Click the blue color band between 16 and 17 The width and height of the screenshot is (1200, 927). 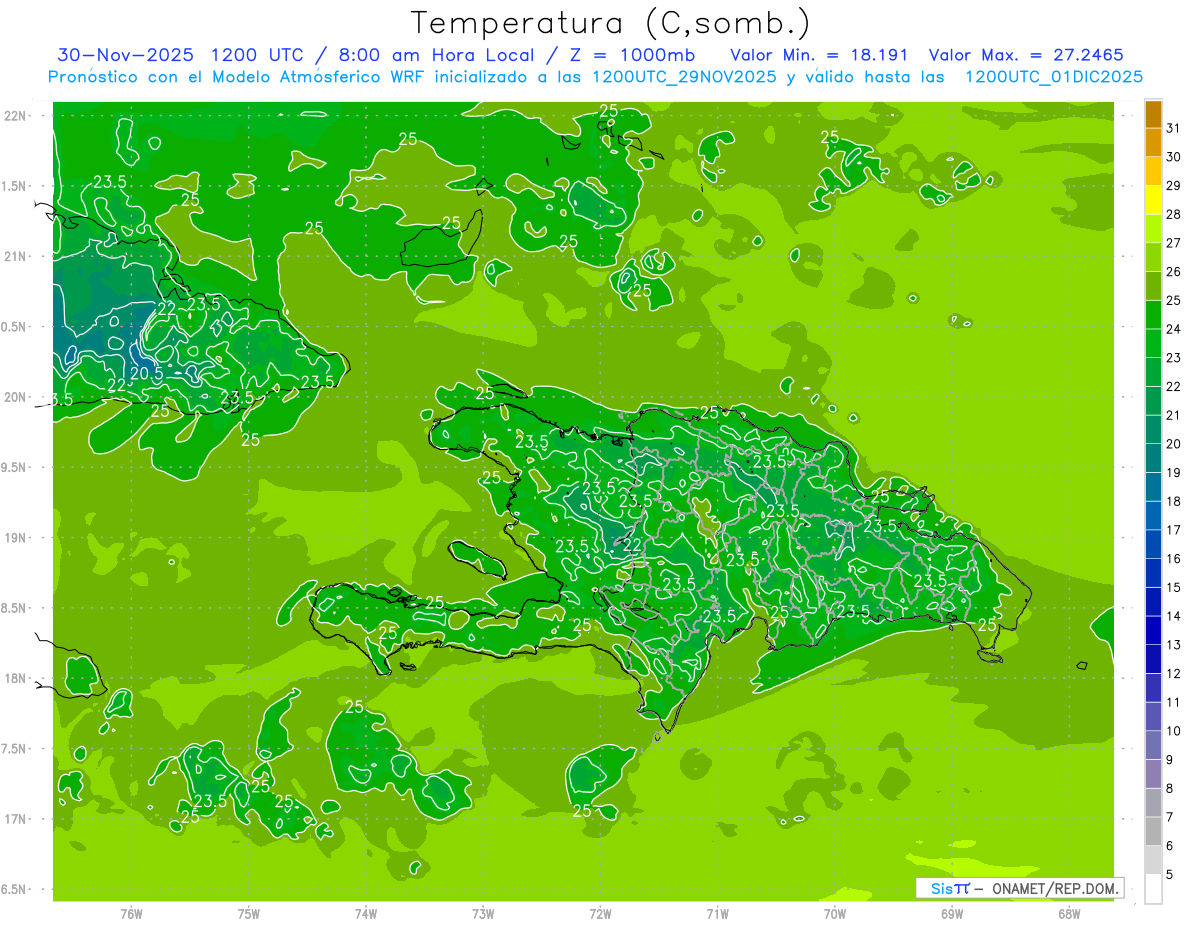[1153, 545]
